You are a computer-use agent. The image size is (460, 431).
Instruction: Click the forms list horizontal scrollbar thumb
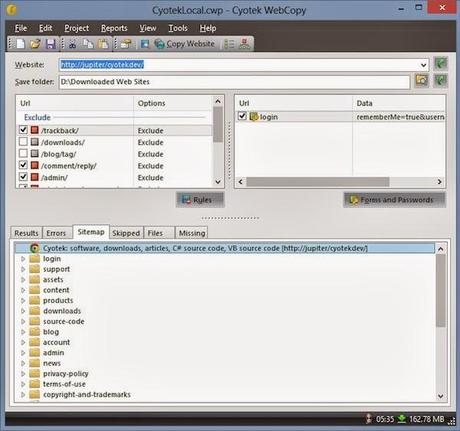318,182
